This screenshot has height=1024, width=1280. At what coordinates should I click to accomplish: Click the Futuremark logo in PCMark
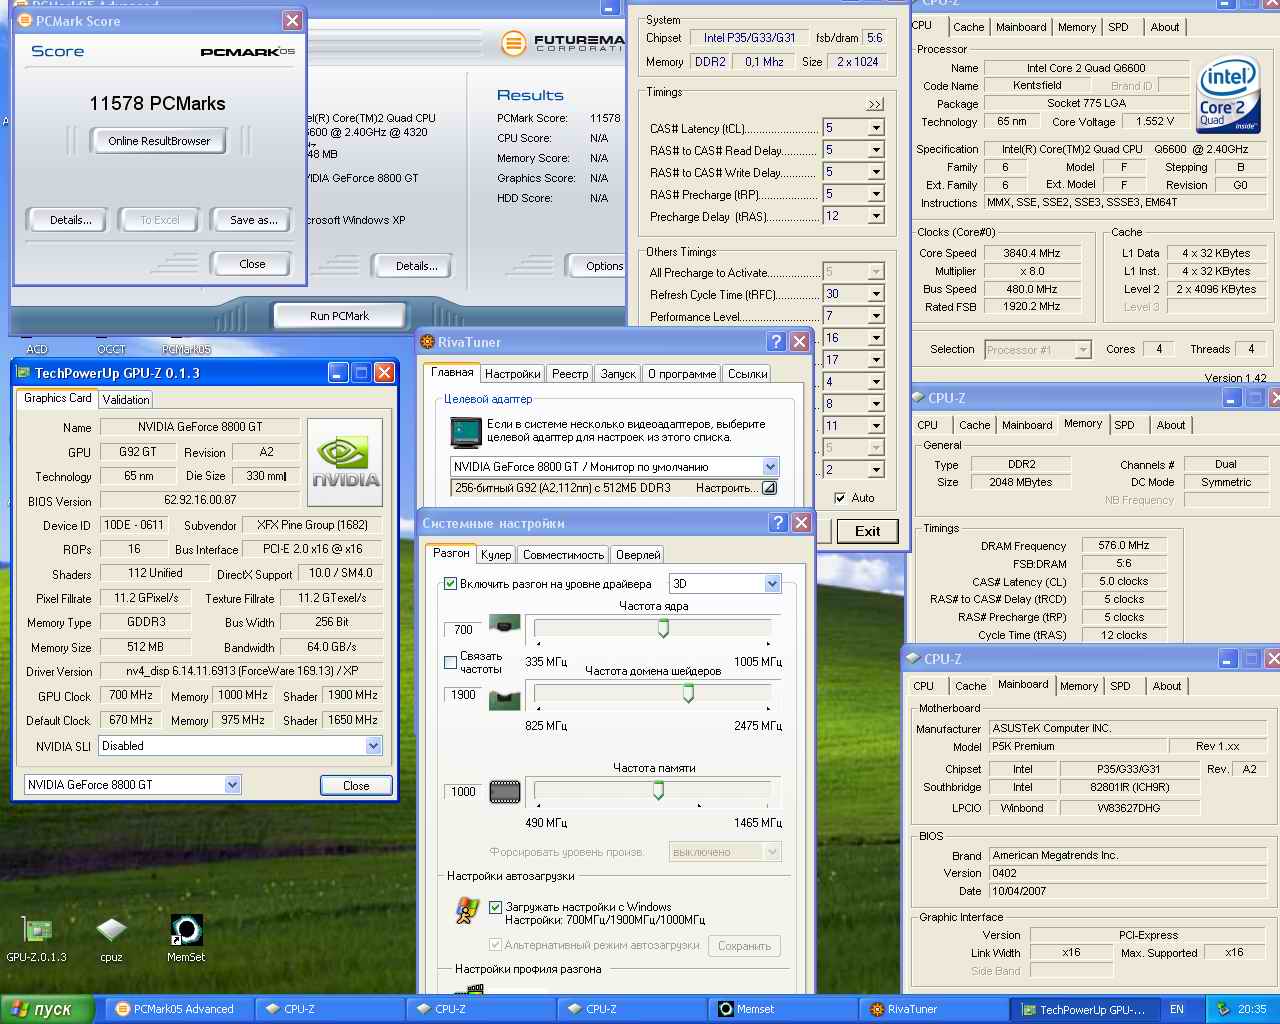[514, 43]
